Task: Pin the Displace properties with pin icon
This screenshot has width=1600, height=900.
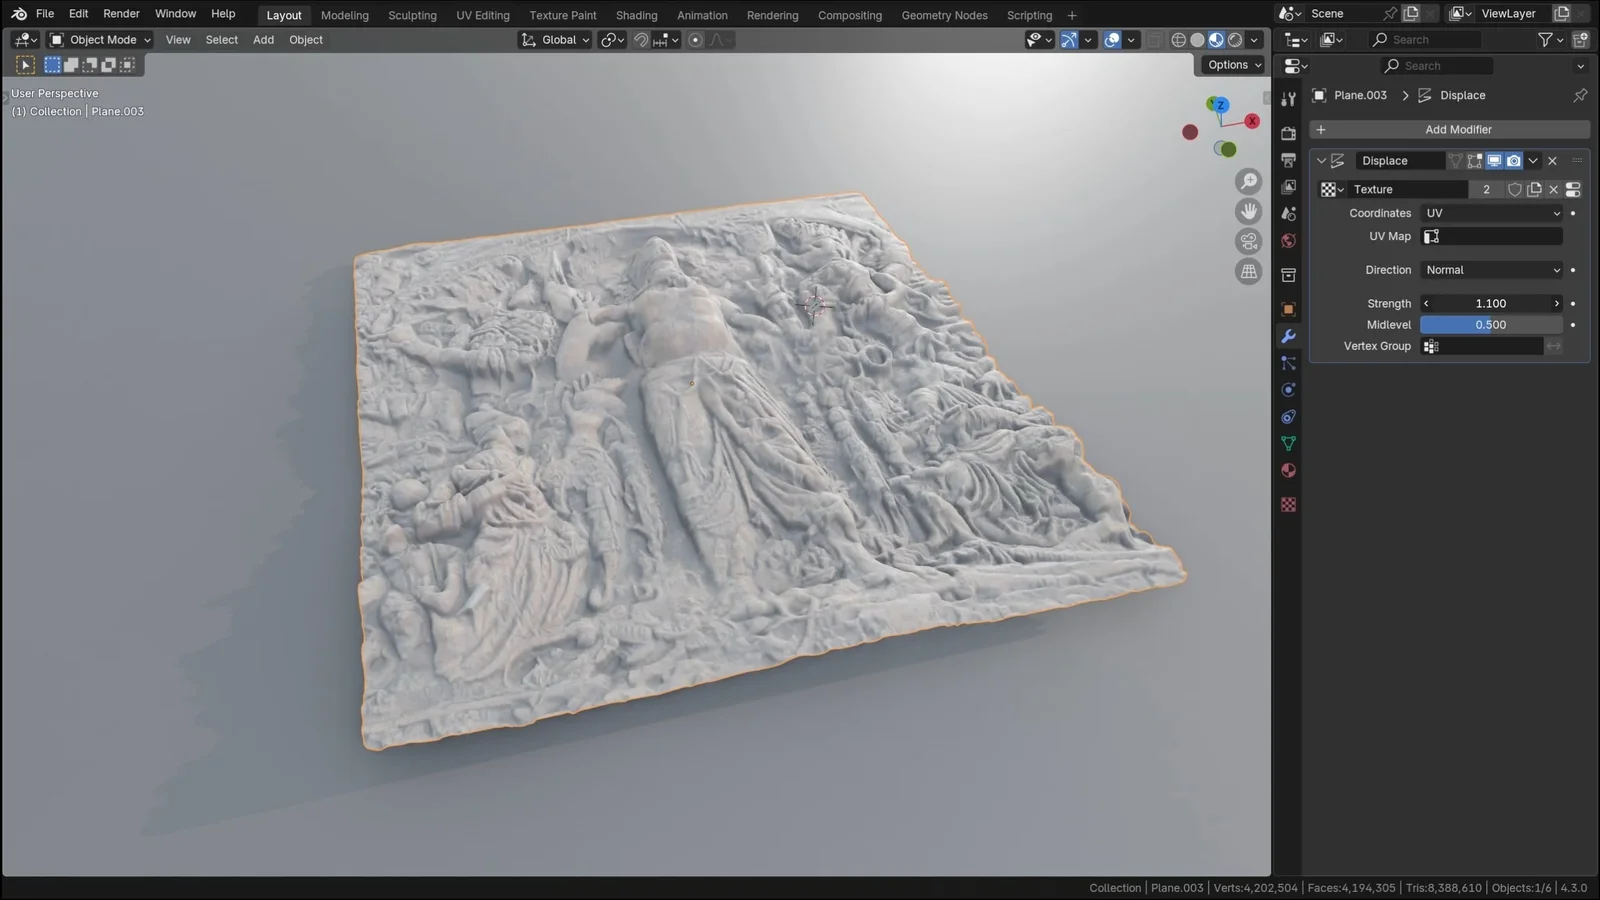Action: click(1580, 95)
